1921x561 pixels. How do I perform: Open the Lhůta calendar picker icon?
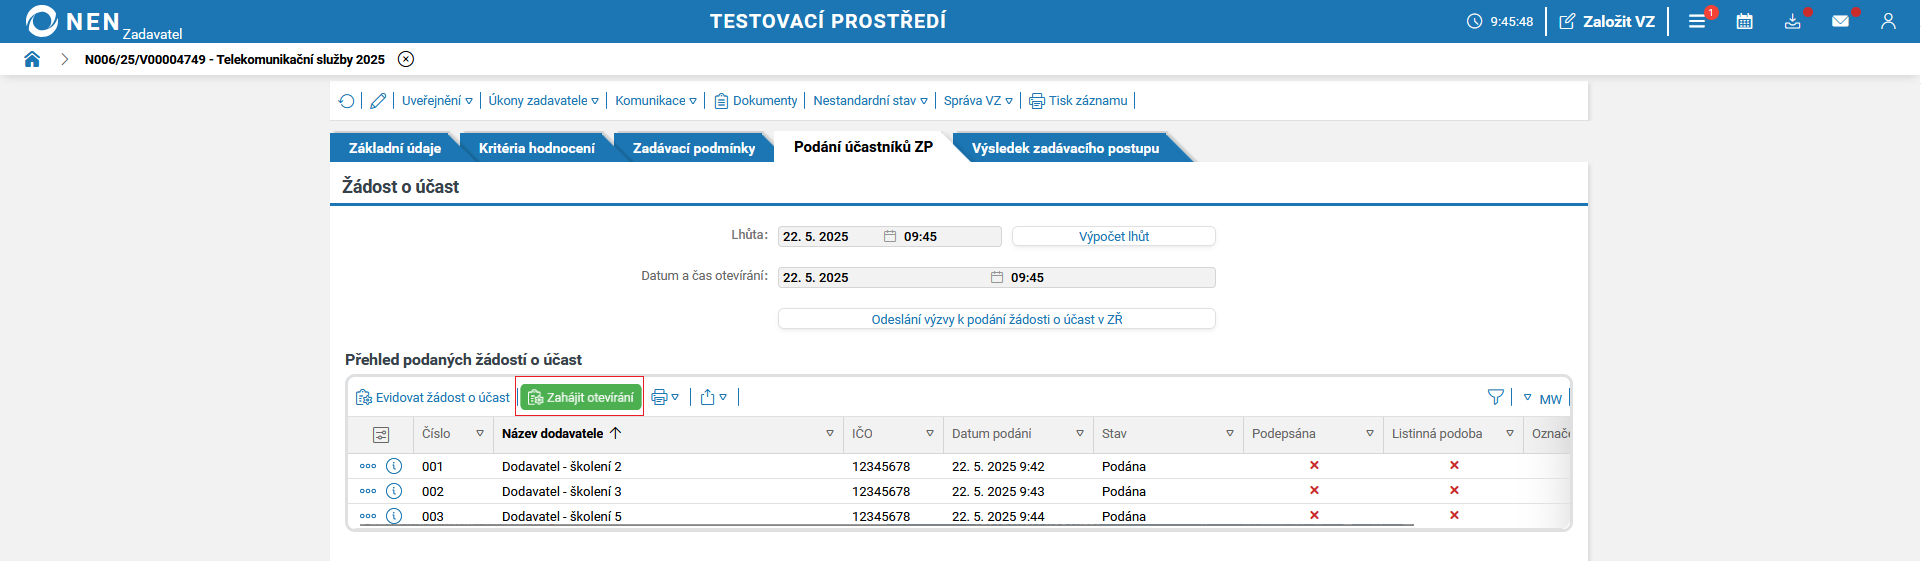tap(890, 237)
